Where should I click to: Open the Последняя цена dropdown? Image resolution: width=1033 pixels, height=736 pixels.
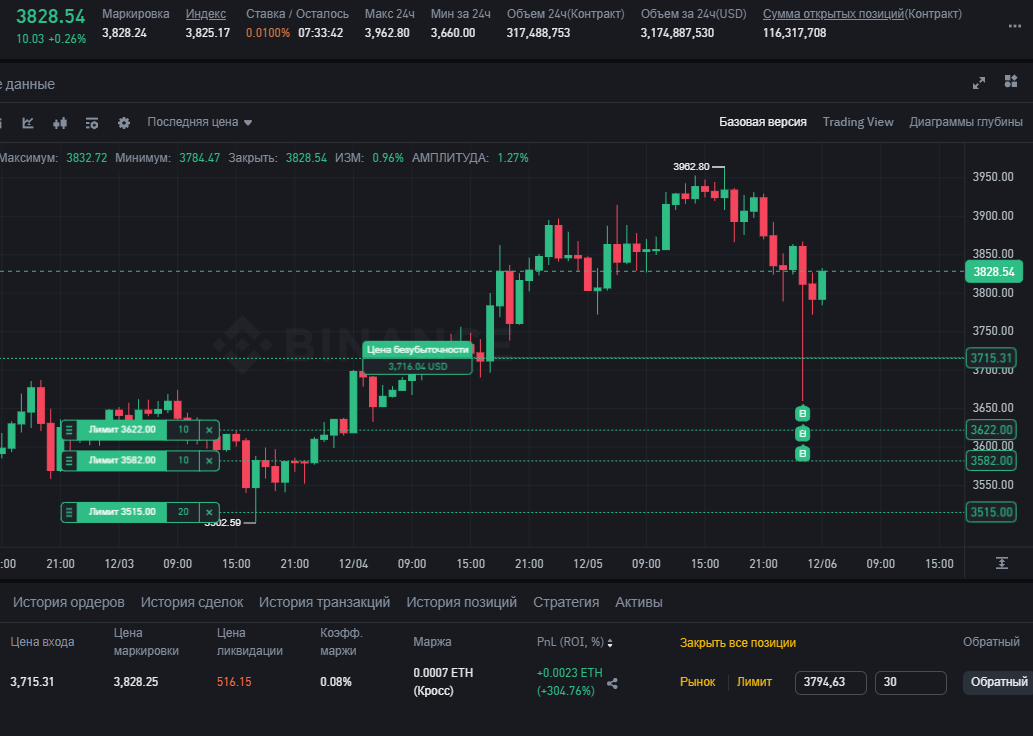199,122
